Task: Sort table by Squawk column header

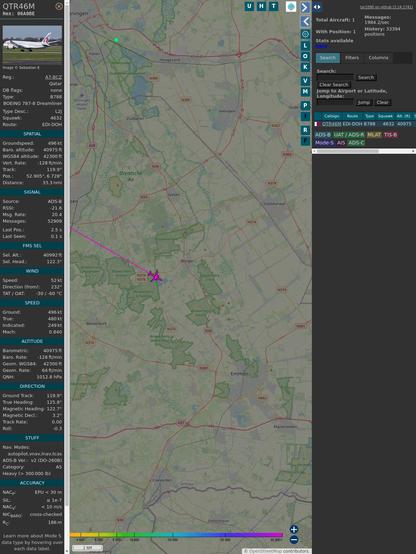Action: click(385, 116)
